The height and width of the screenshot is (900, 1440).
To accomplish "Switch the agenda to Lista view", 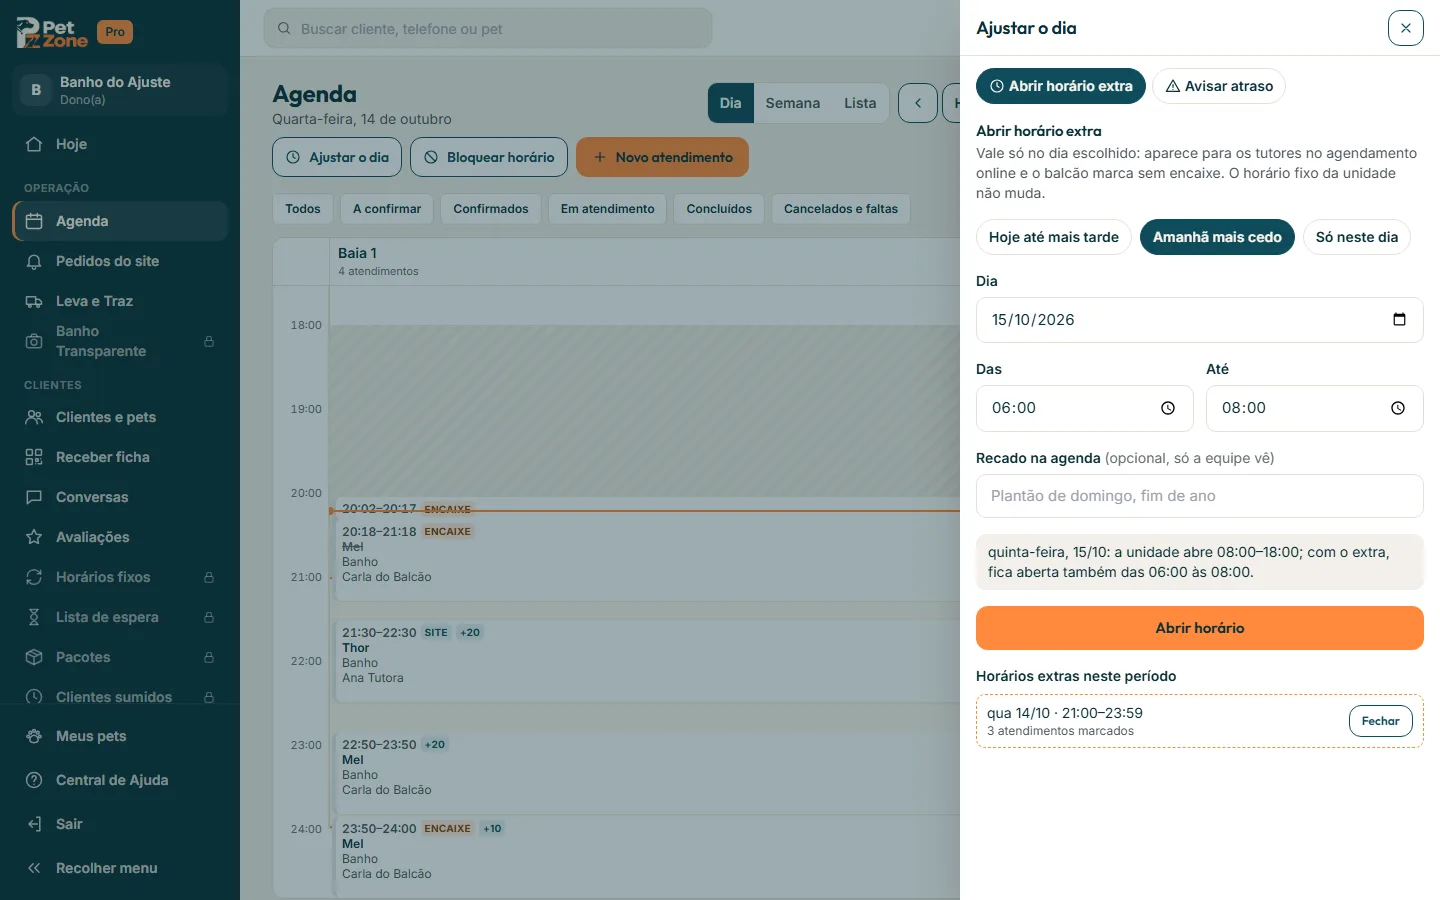I will coord(860,103).
